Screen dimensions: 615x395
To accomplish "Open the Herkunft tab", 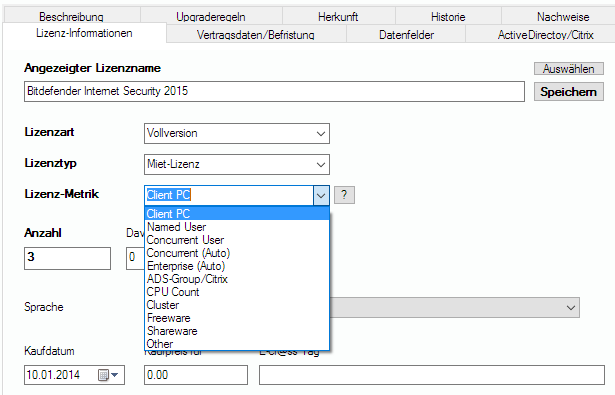I will tap(338, 16).
